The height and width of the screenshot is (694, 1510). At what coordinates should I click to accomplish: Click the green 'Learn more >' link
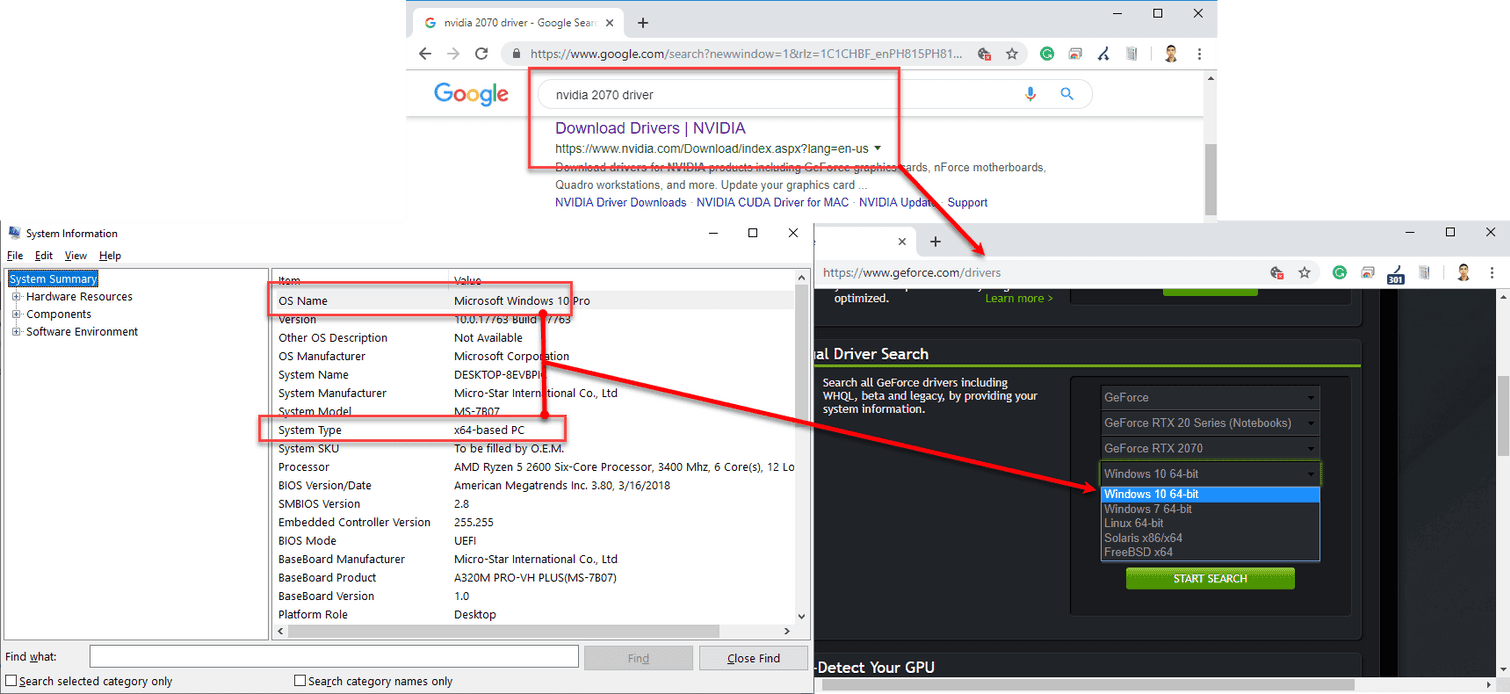1019,298
